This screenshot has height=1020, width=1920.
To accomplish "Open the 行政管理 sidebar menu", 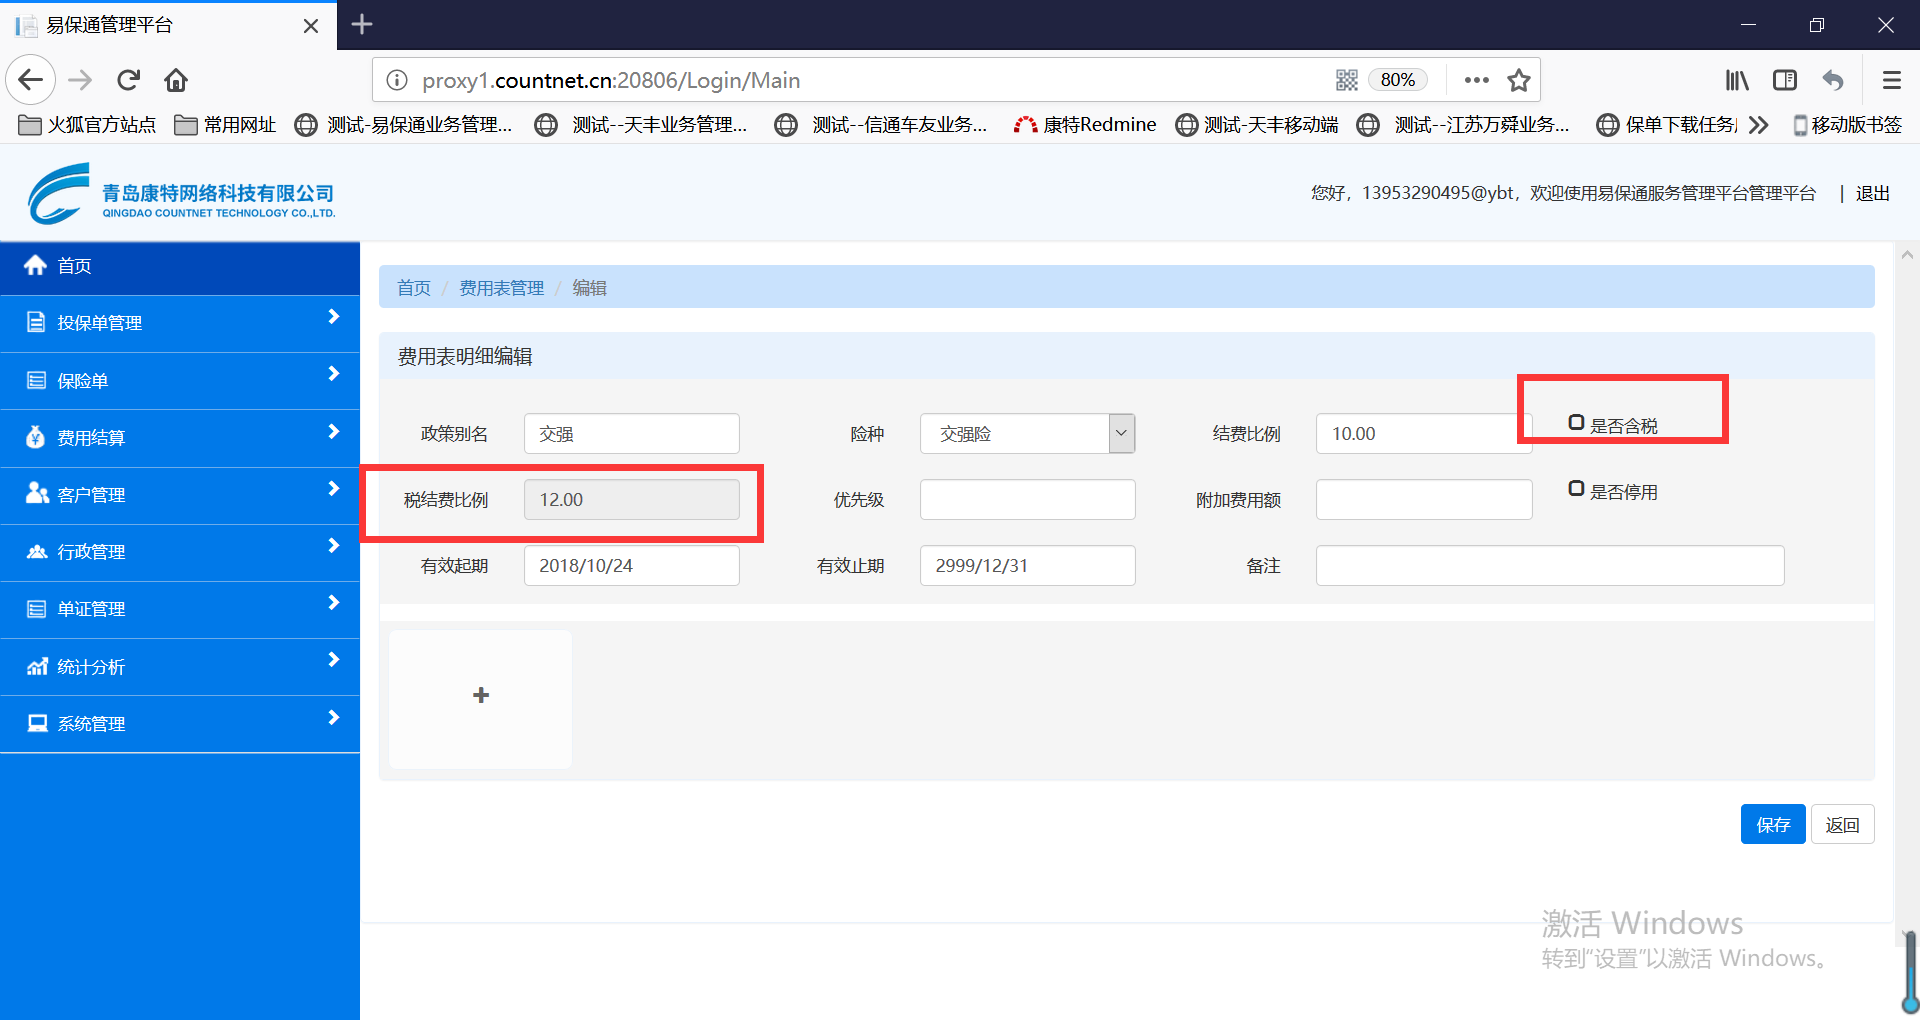I will (180, 552).
